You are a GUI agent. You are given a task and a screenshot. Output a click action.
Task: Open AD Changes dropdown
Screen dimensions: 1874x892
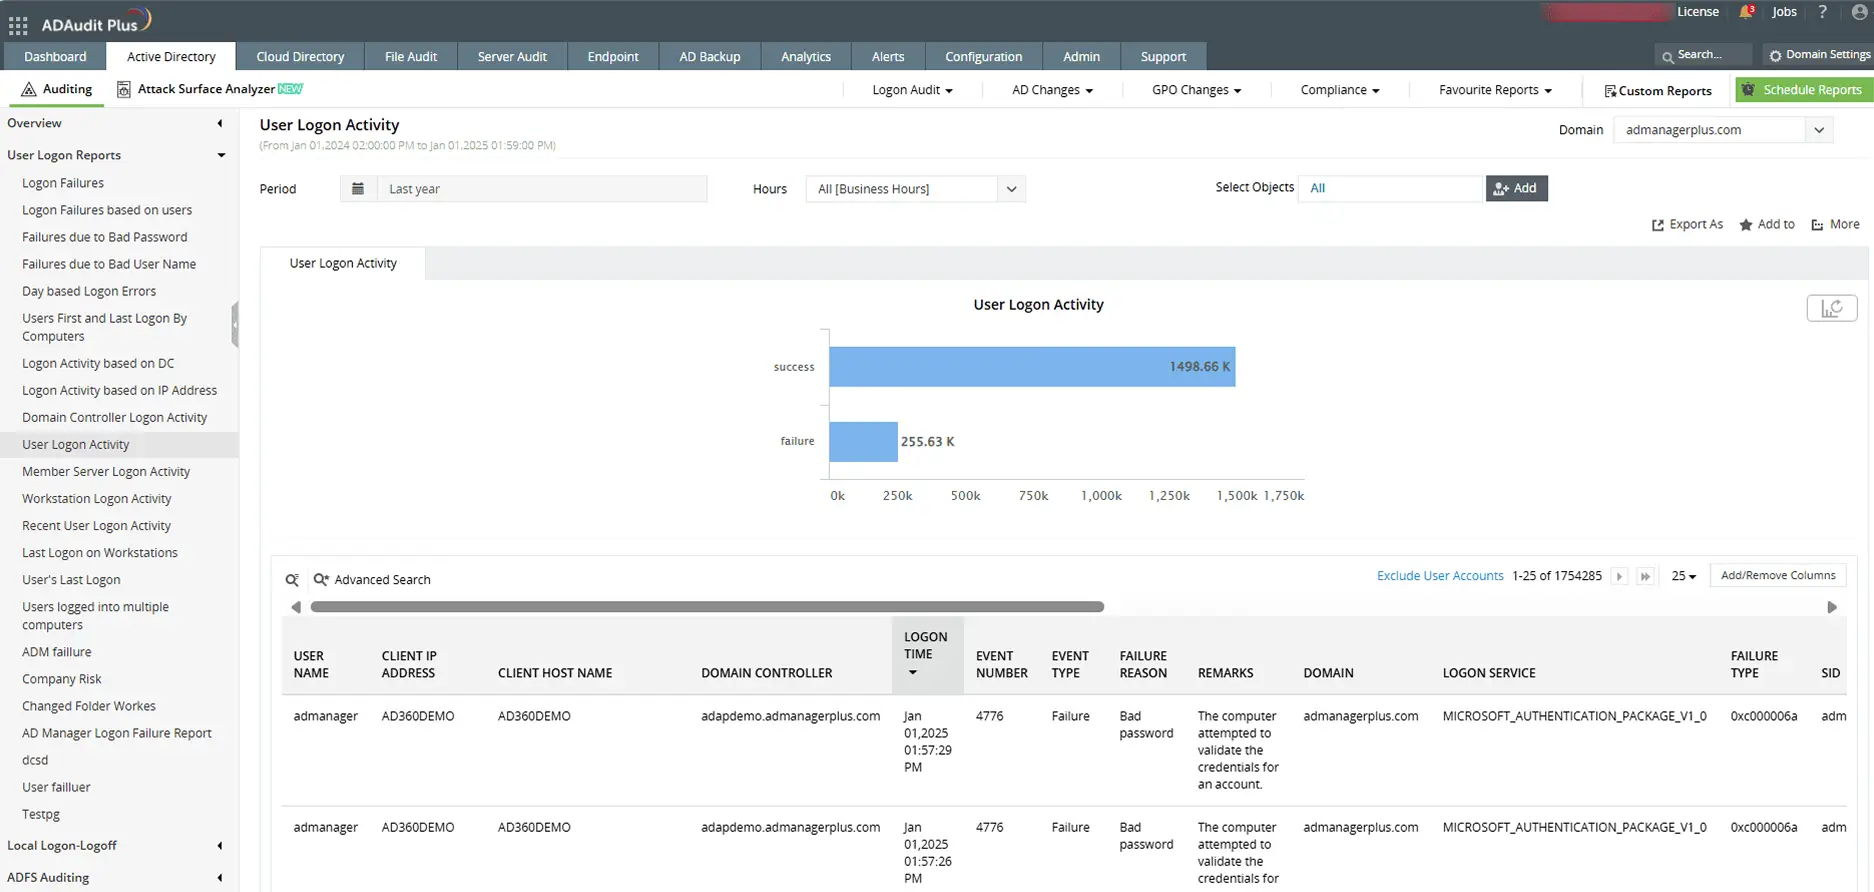pos(1052,90)
